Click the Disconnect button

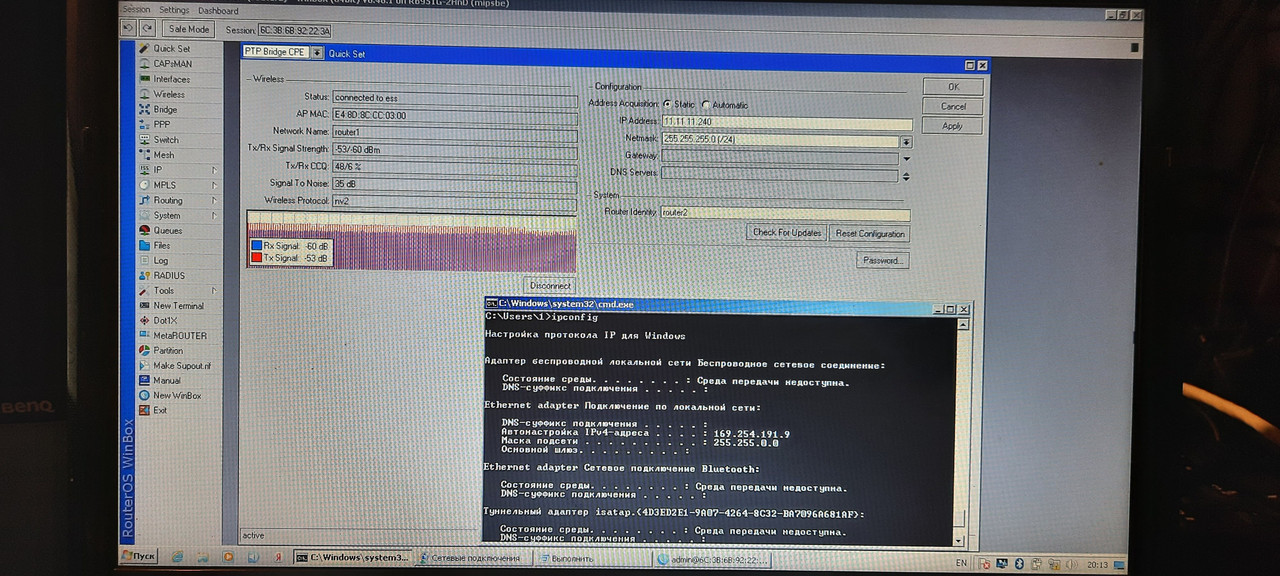(550, 285)
